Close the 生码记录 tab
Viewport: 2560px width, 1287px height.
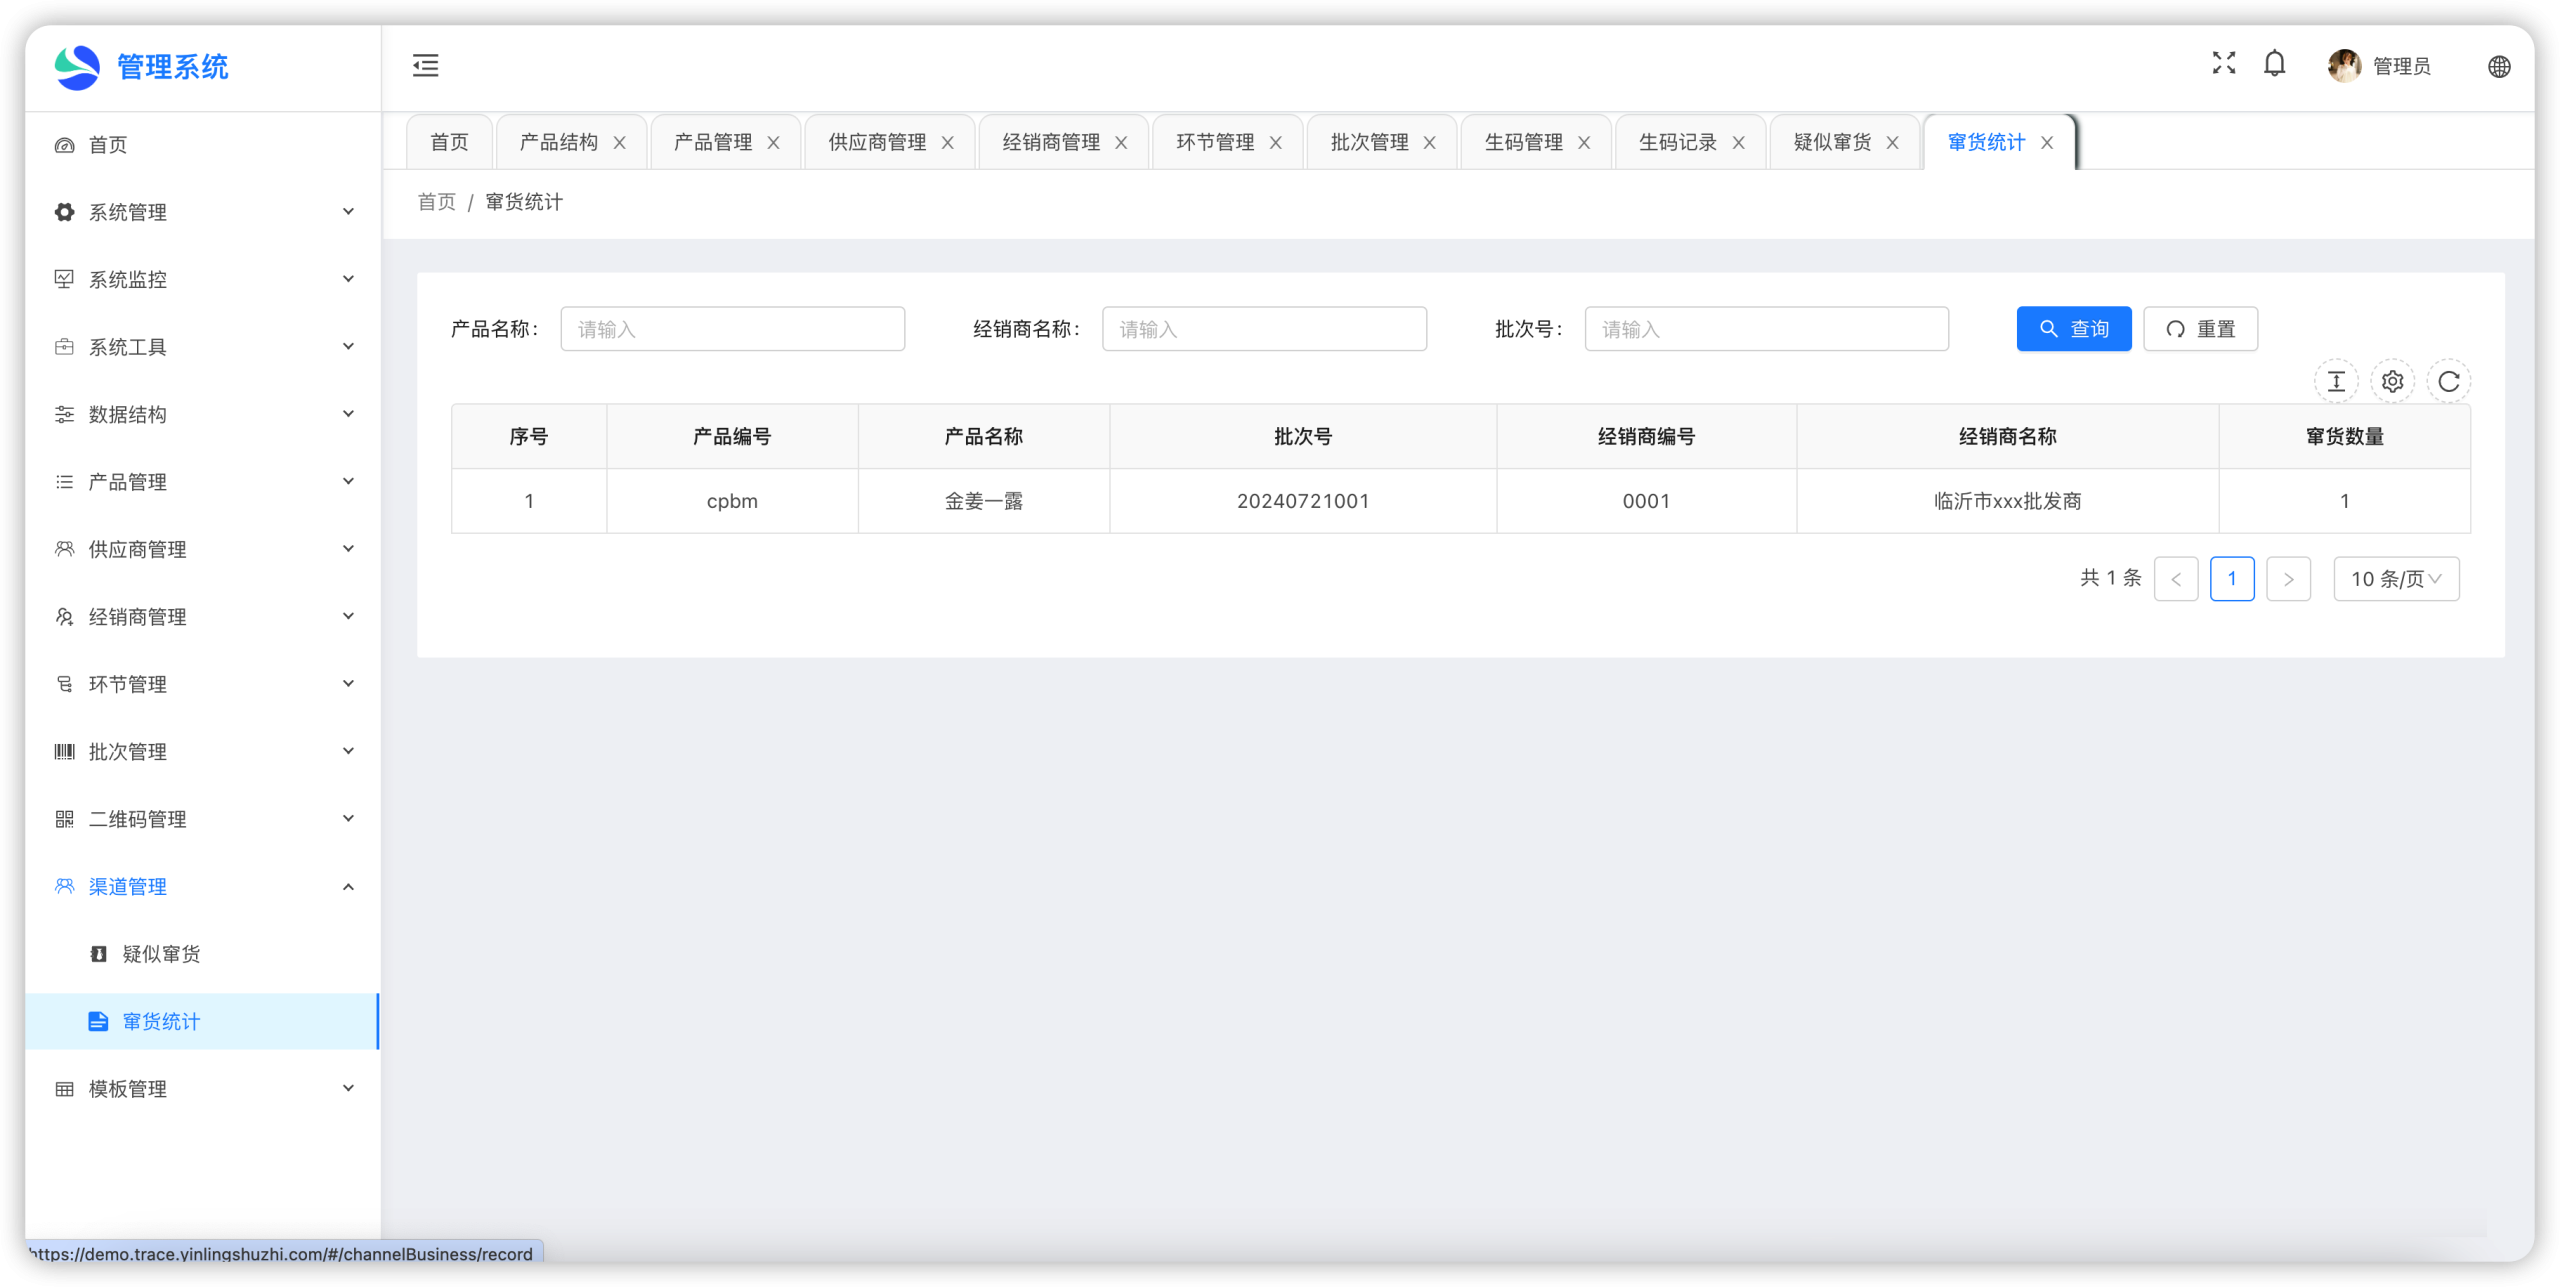1738,143
